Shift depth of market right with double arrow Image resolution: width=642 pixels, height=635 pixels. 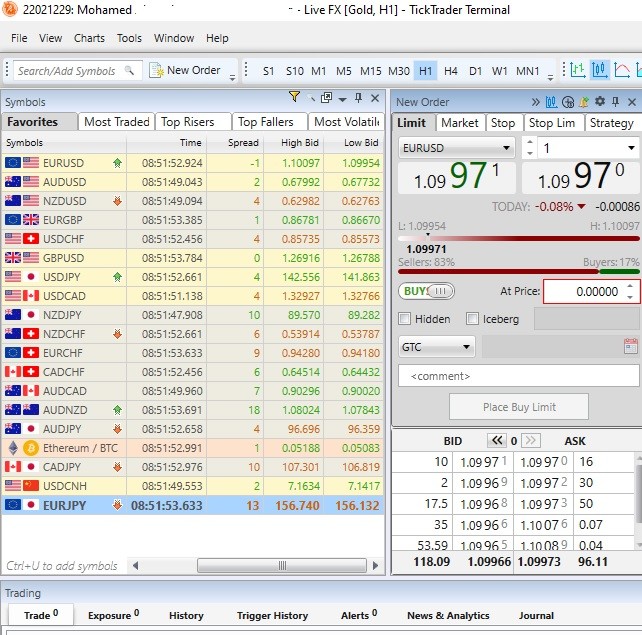tap(530, 441)
